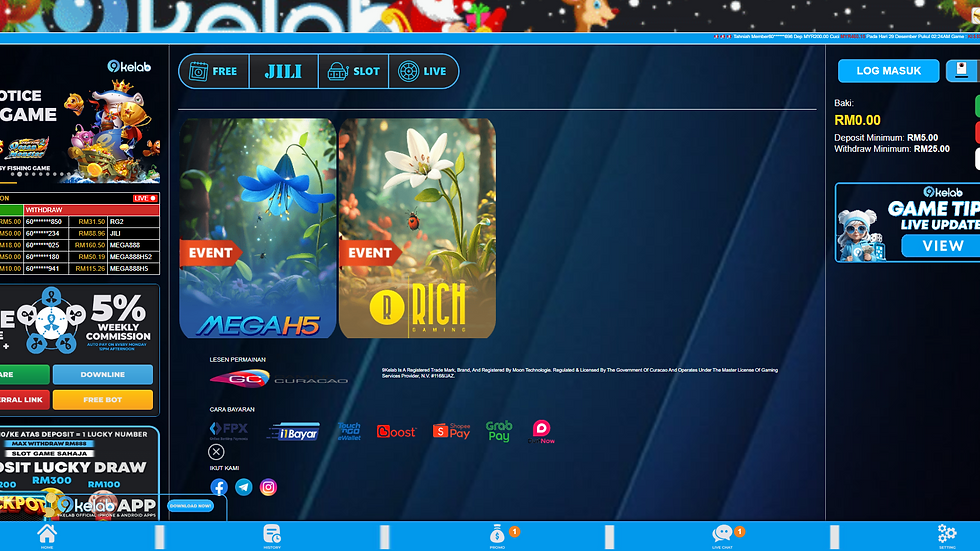Open the MEGAH5 event game card
Screen dimensions: 980x551
pos(258,228)
